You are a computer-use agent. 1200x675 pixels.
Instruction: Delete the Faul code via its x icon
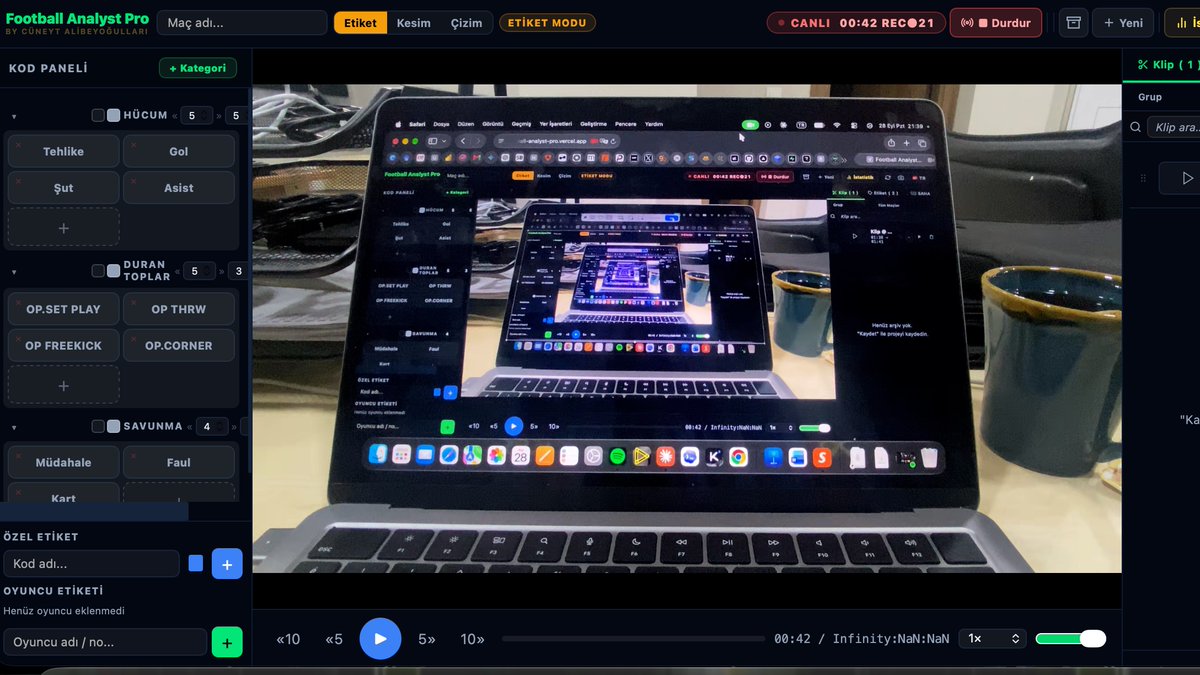pos(132,454)
